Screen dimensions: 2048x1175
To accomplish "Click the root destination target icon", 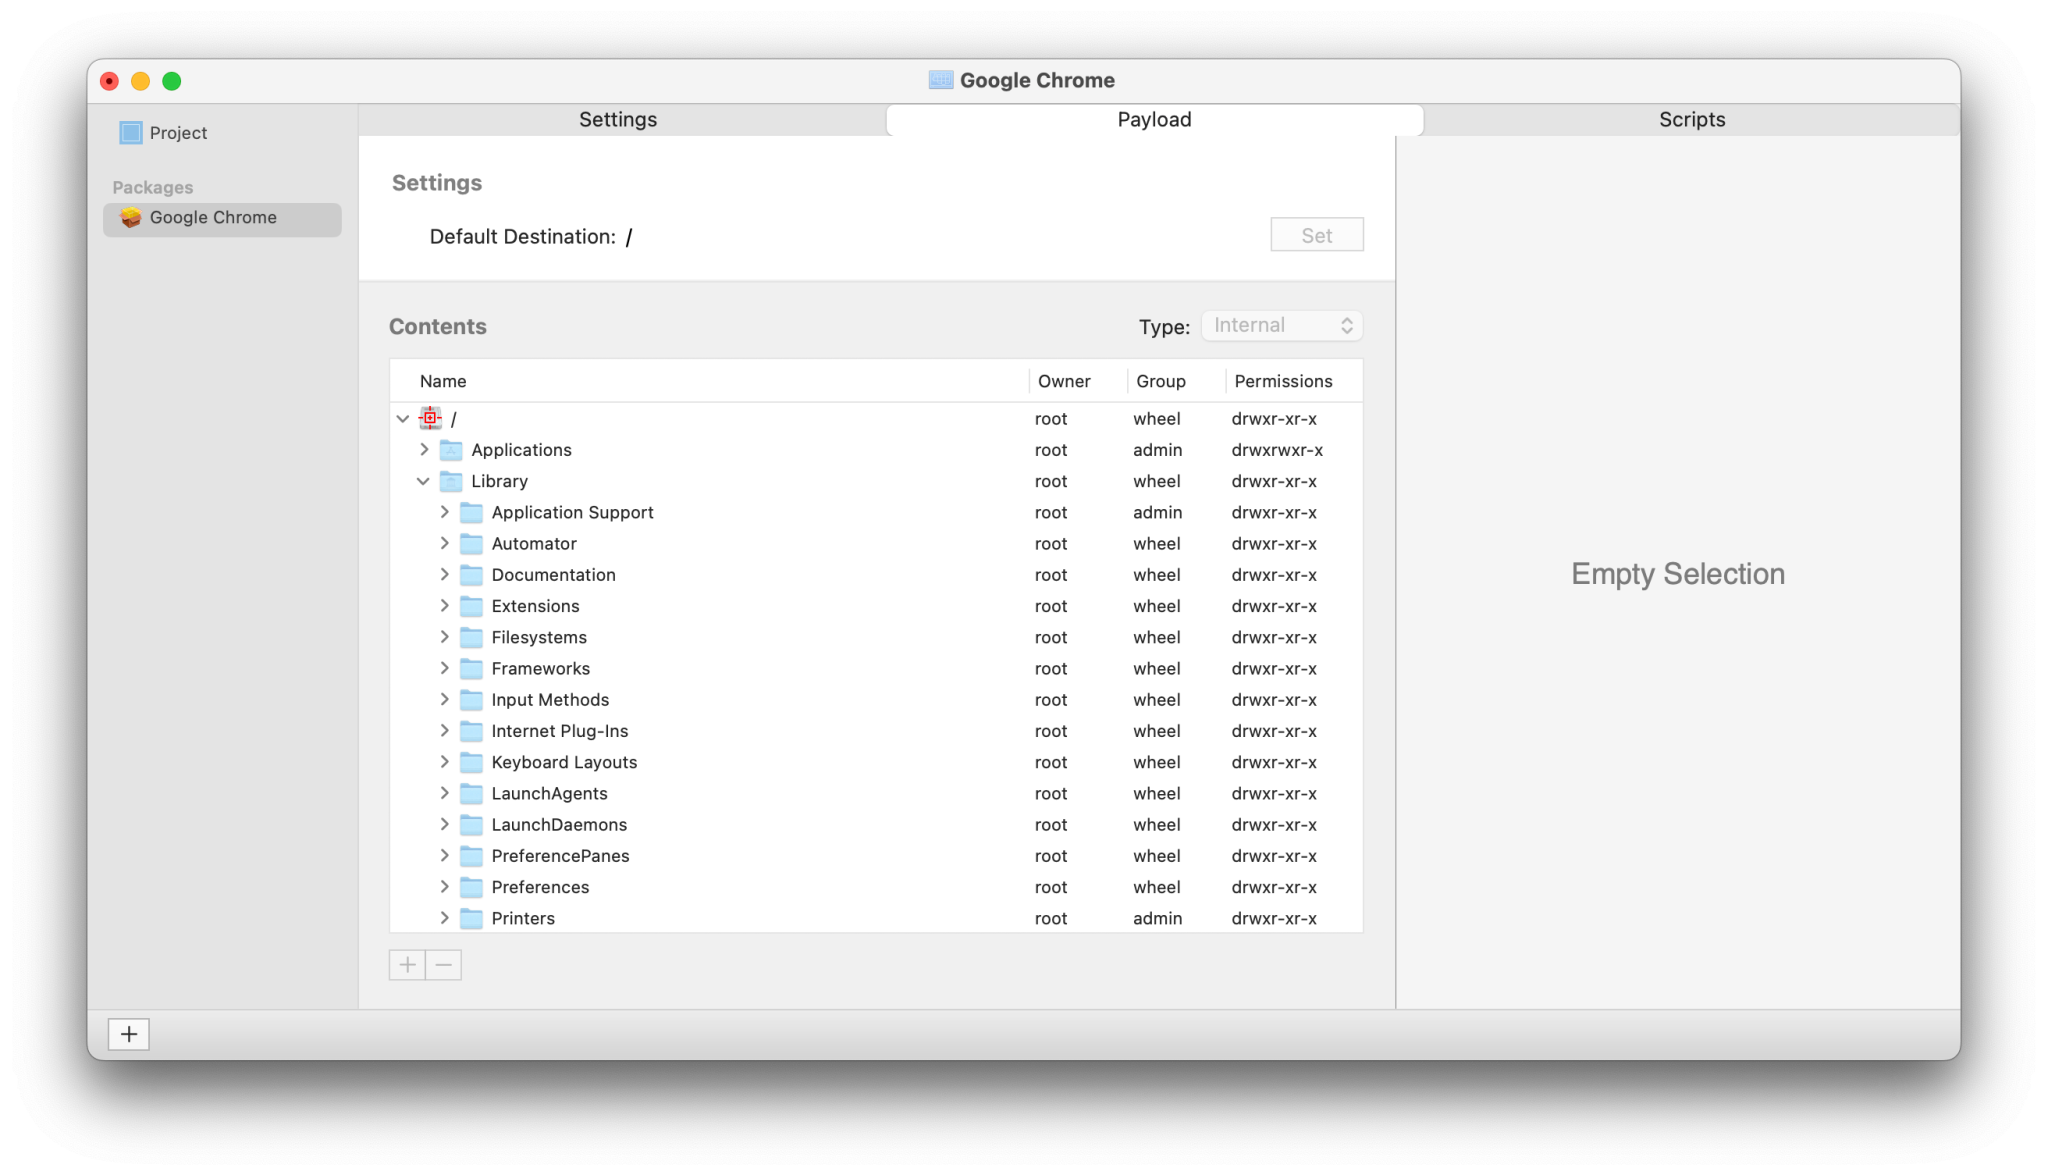I will (x=431, y=418).
